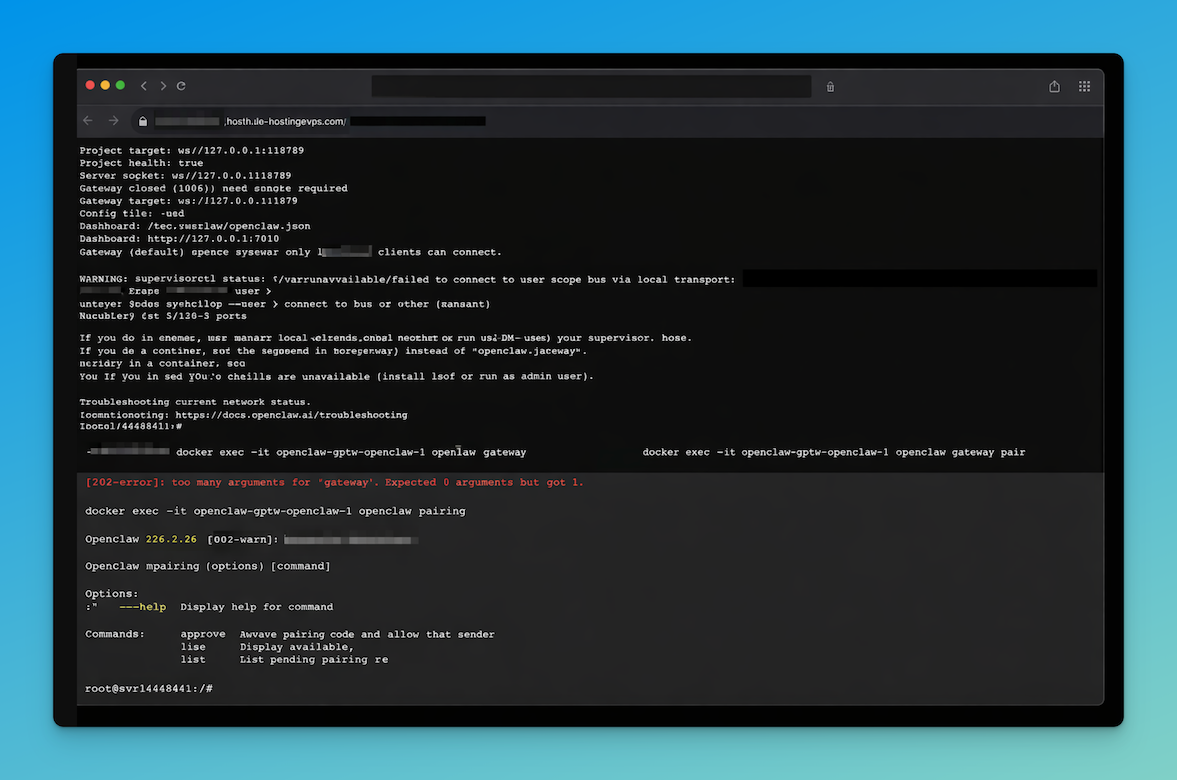Click the padlock icon in the address bar
This screenshot has height=780, width=1177.
click(142, 120)
